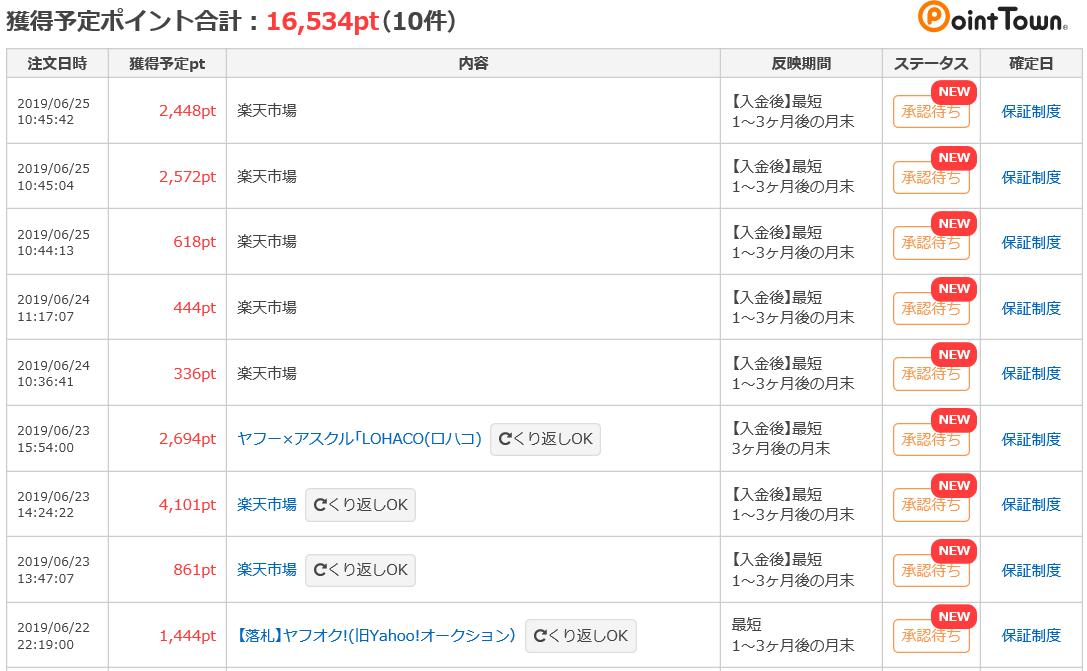
Task: Click 承認待ち status in the 1,444pt row
Action: pyautogui.click(x=931, y=636)
